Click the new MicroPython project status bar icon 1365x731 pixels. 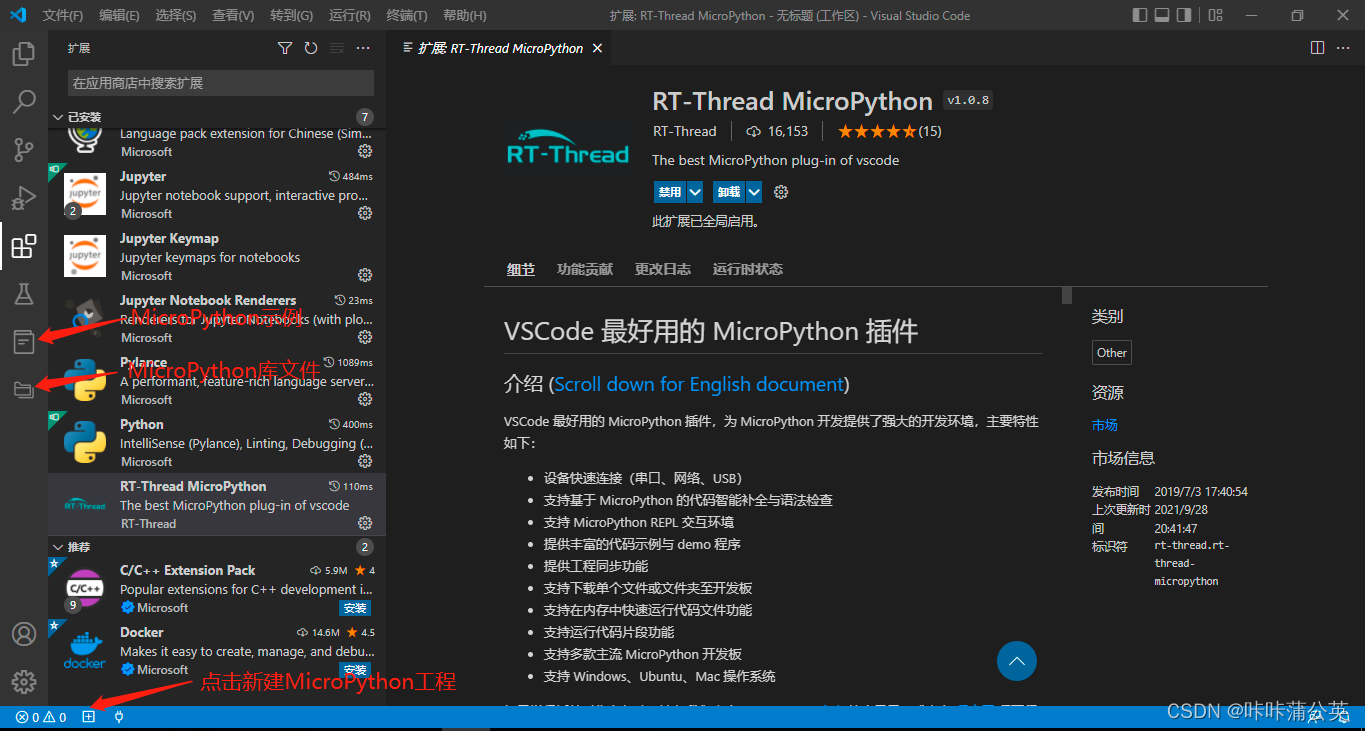point(89,717)
